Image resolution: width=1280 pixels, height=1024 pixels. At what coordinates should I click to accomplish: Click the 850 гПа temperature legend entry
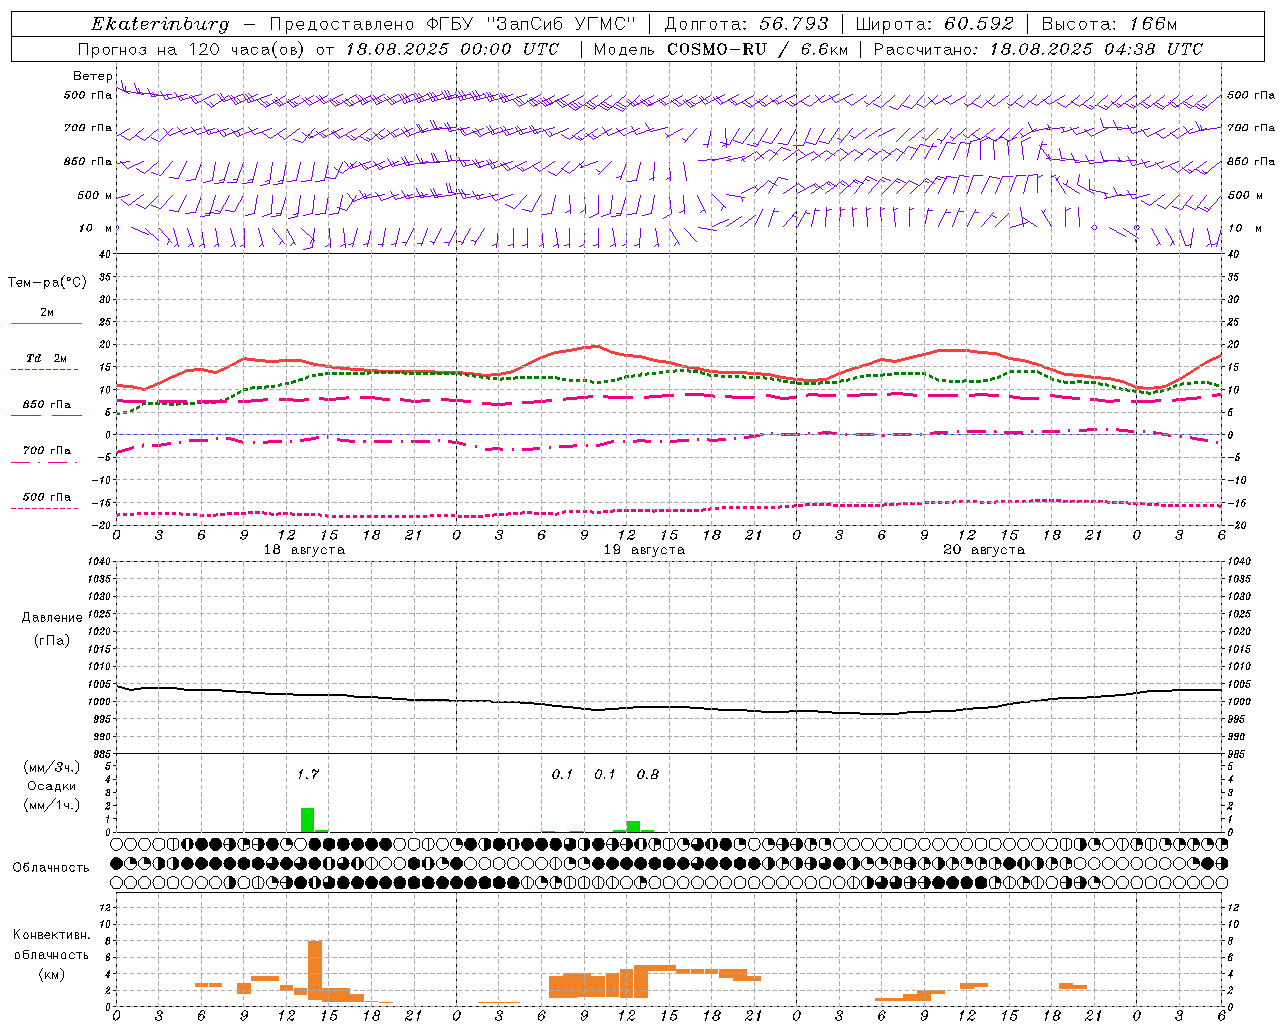(x=47, y=405)
